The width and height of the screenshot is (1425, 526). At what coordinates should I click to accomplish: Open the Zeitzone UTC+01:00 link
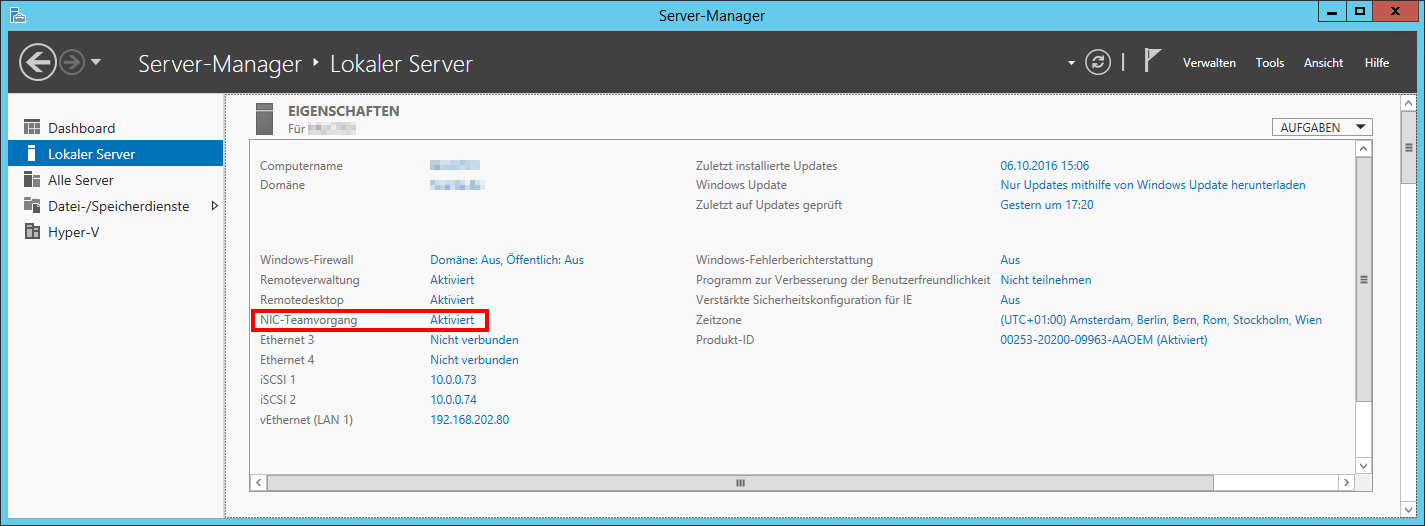(x=1160, y=320)
